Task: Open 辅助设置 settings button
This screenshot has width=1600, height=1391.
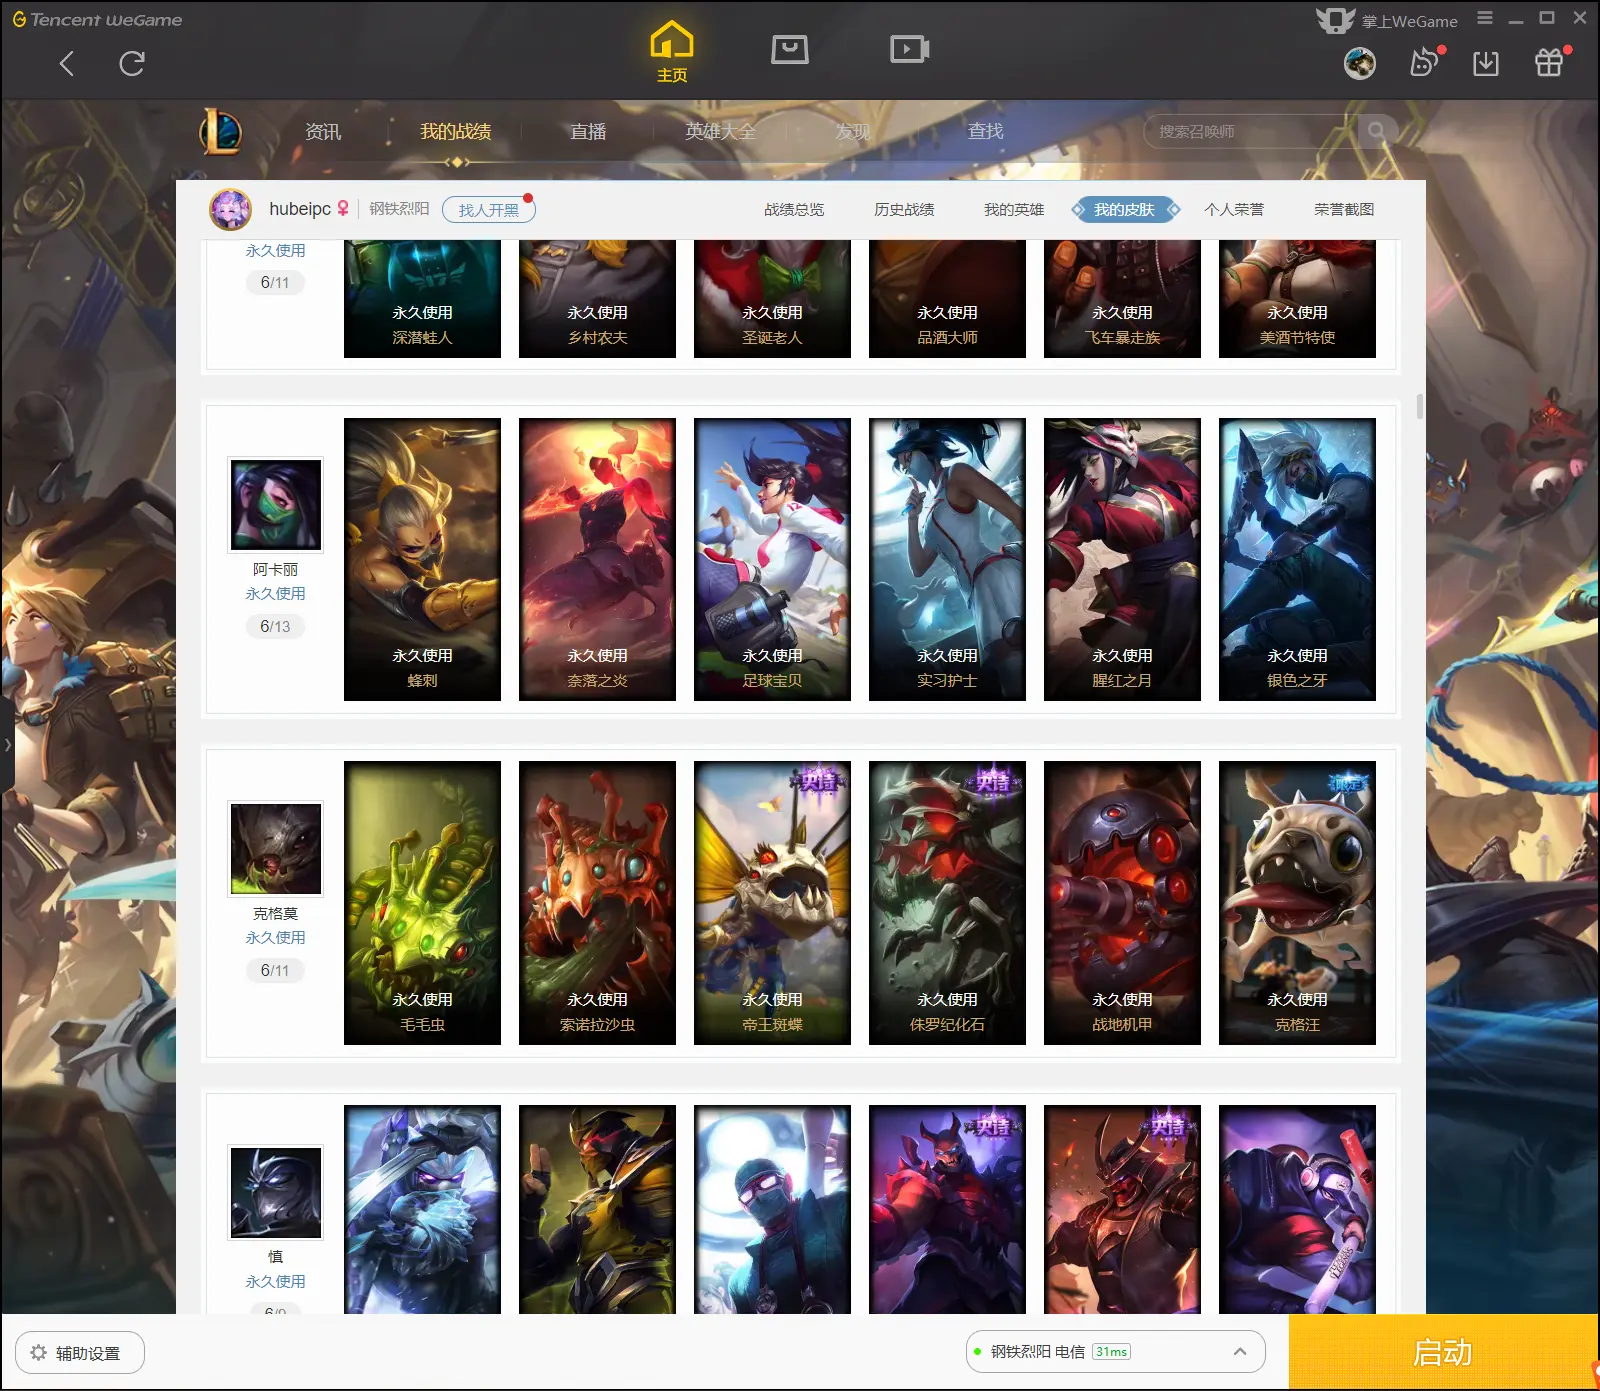Action: coord(80,1352)
